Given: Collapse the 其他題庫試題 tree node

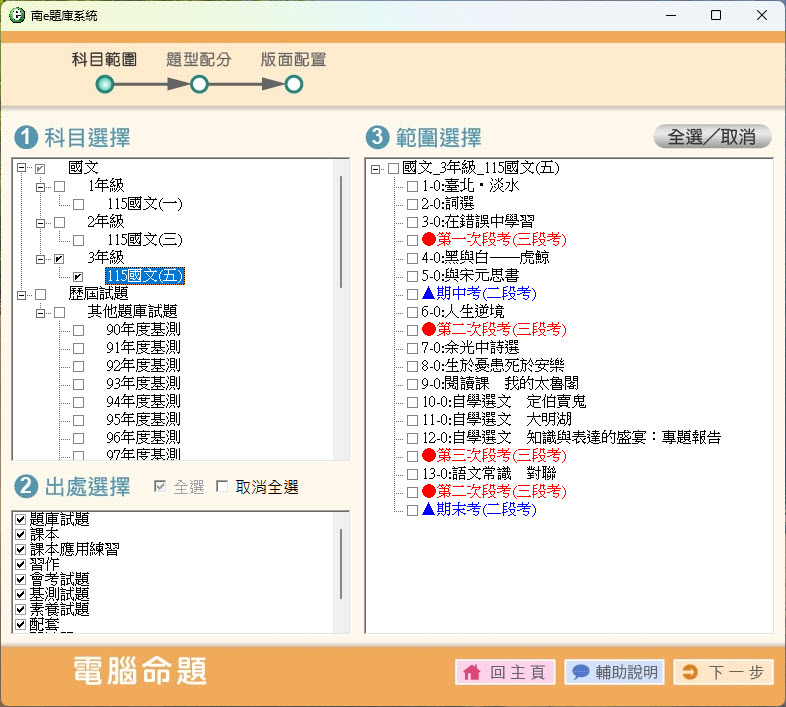Looking at the screenshot, I should click(x=40, y=313).
